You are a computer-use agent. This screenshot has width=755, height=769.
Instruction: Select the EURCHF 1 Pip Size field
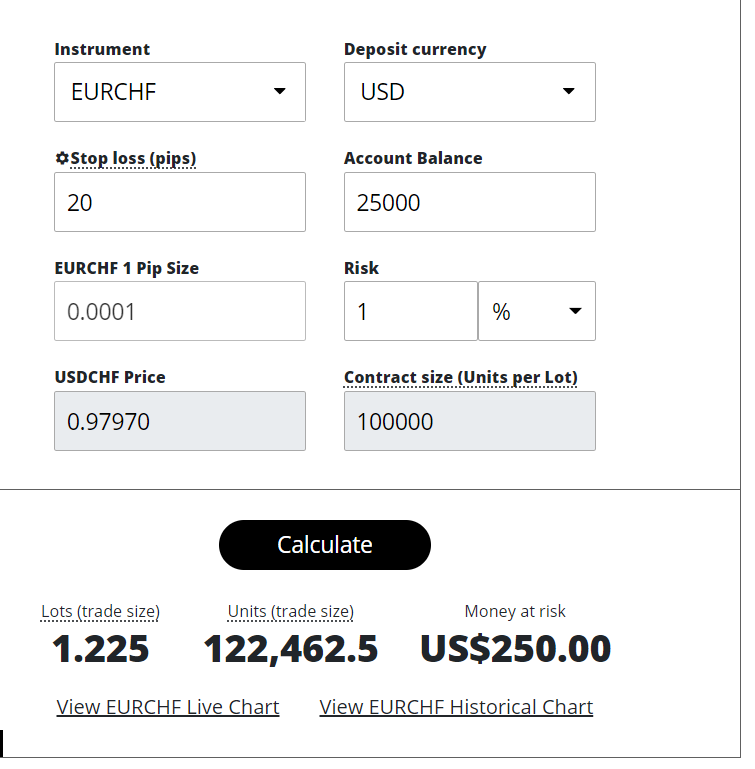(x=180, y=311)
